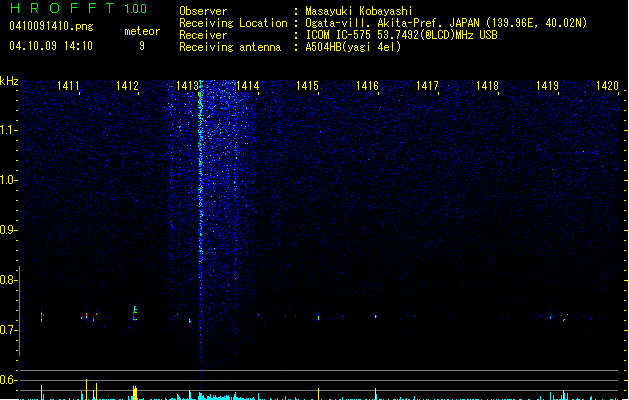
Task: Click the tallest yellow power spike at bottom
Action: click(86, 389)
